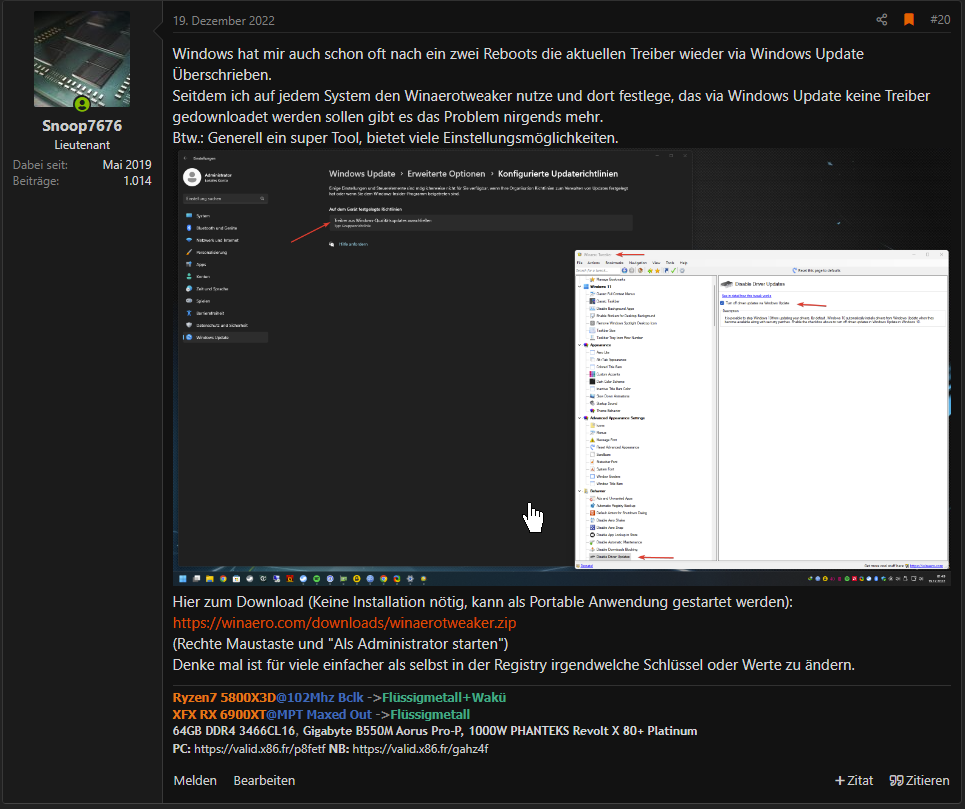Select the label Dabei seit:
The image size is (965, 809).
(x=40, y=165)
